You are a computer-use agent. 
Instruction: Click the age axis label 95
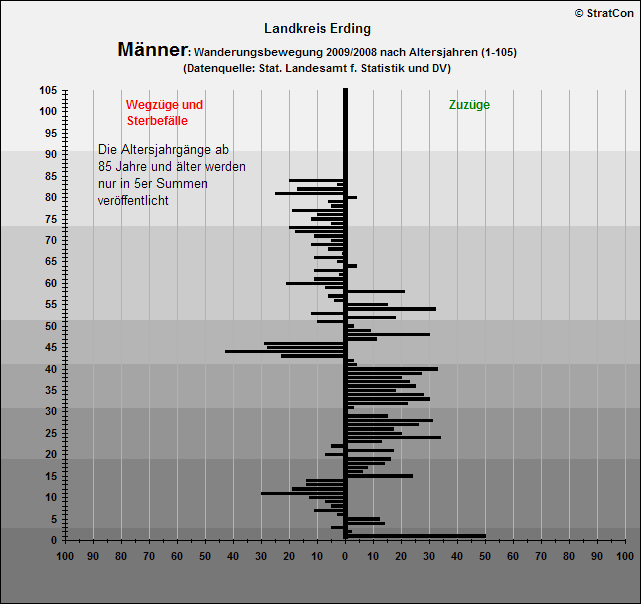coord(51,133)
